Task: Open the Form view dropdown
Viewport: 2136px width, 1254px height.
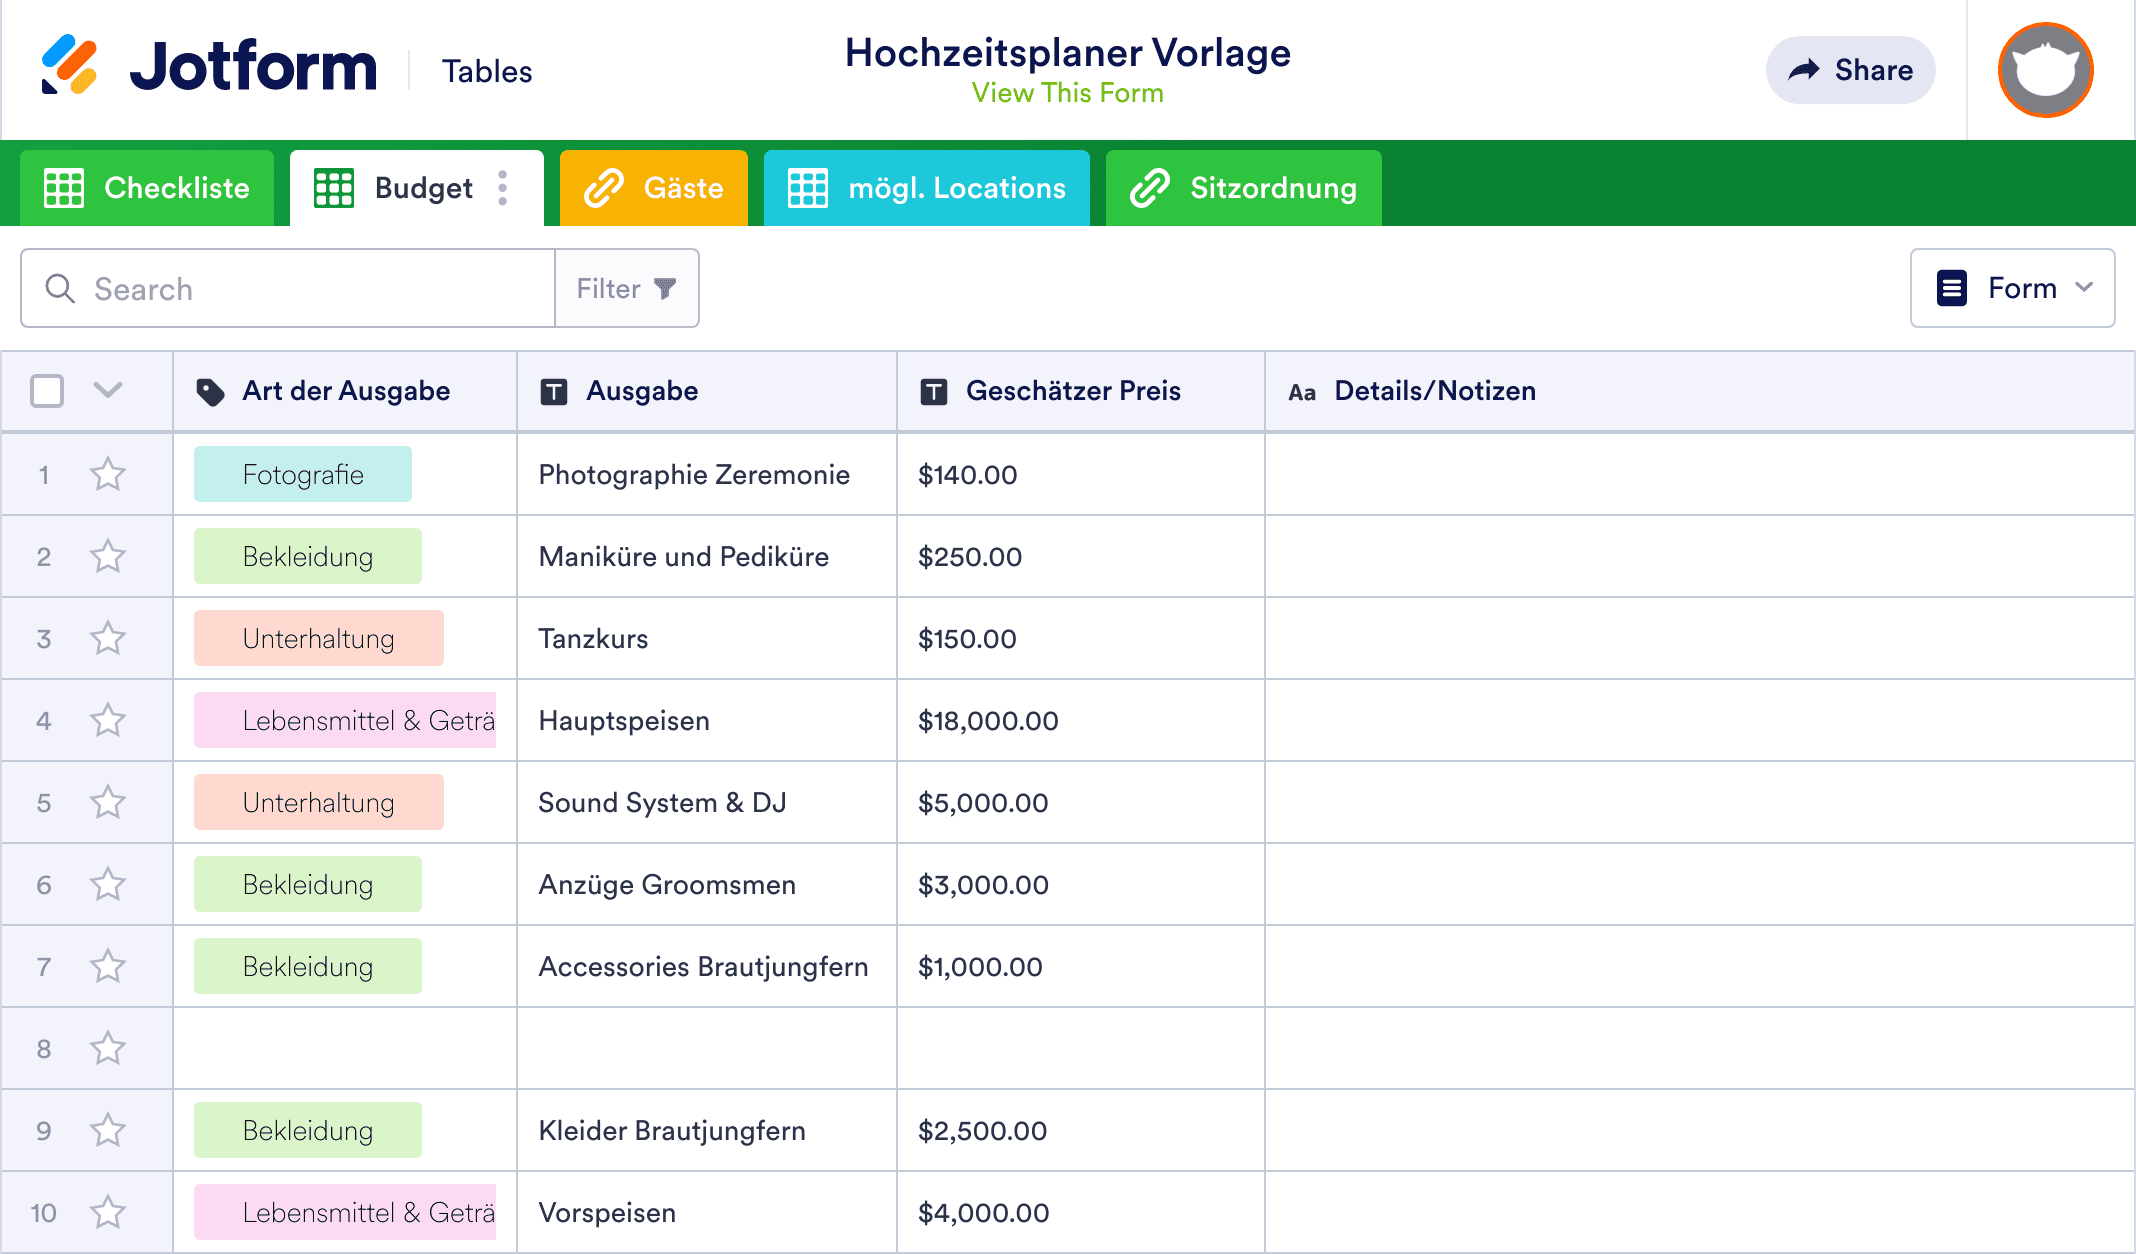Action: [x=2012, y=288]
